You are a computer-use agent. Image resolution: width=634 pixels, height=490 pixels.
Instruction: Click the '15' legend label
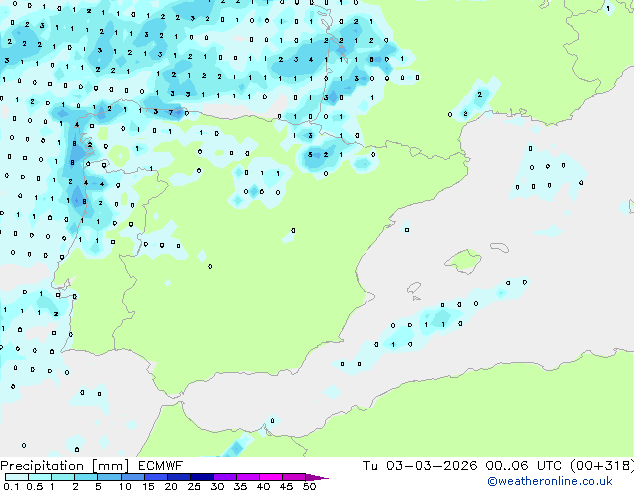(148, 486)
